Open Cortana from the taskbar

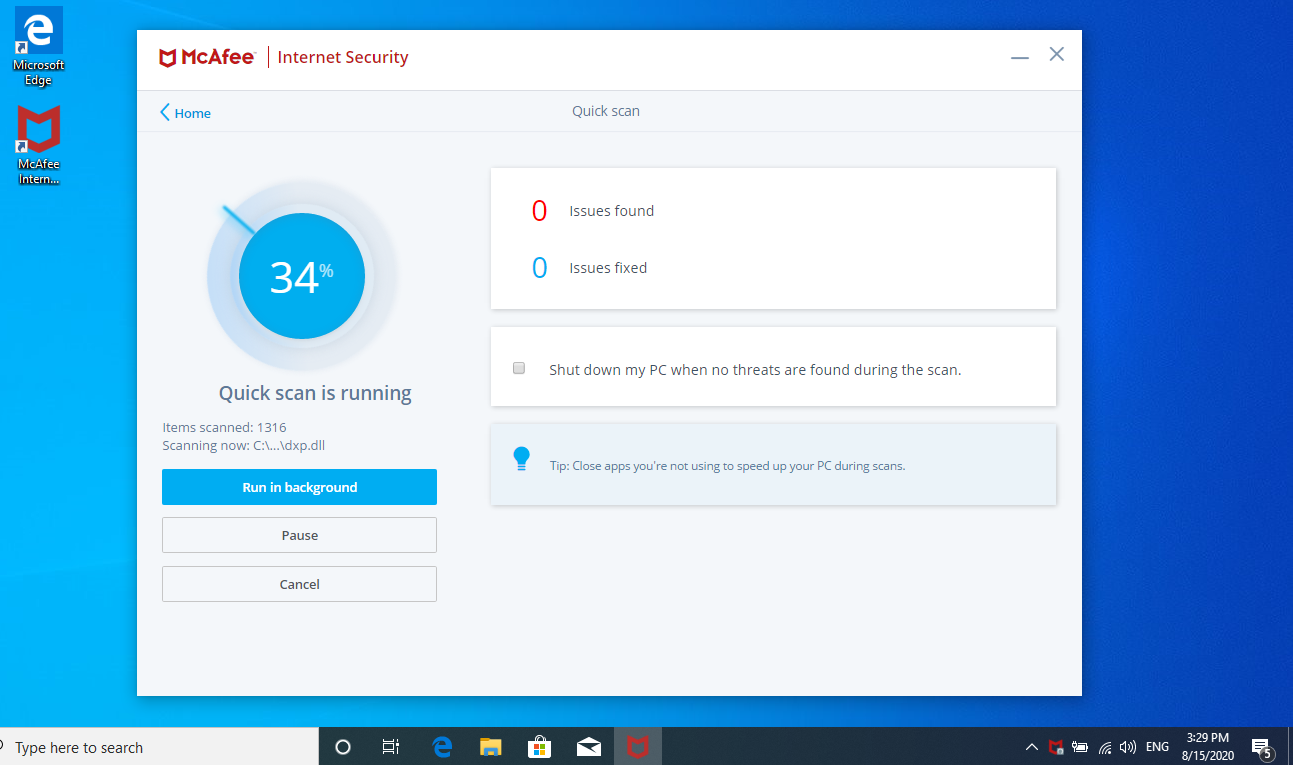point(343,747)
